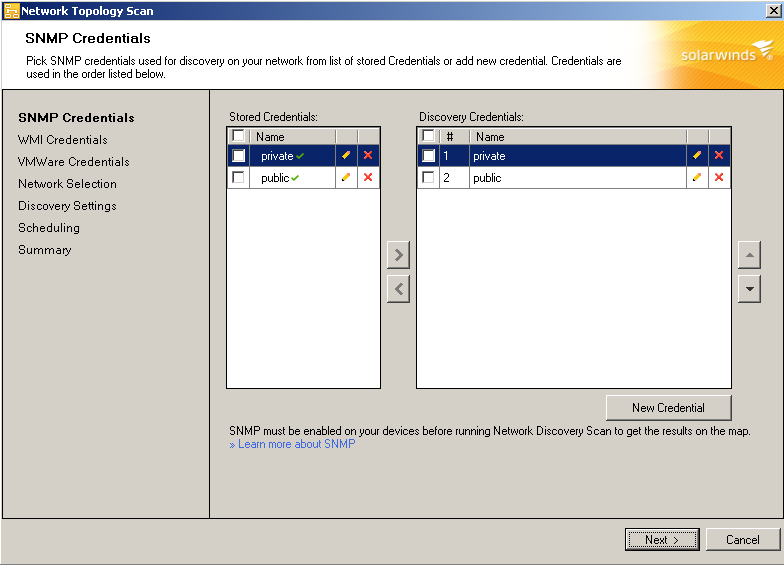Edit discovery credential private with pencil icon

(697, 156)
